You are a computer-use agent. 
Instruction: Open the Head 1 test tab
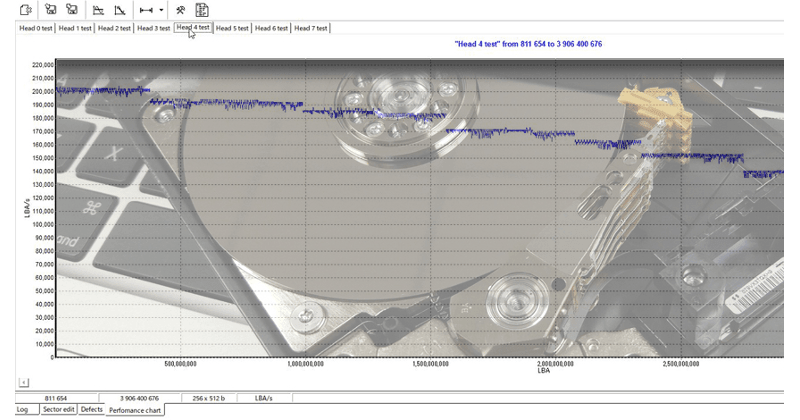(75, 28)
